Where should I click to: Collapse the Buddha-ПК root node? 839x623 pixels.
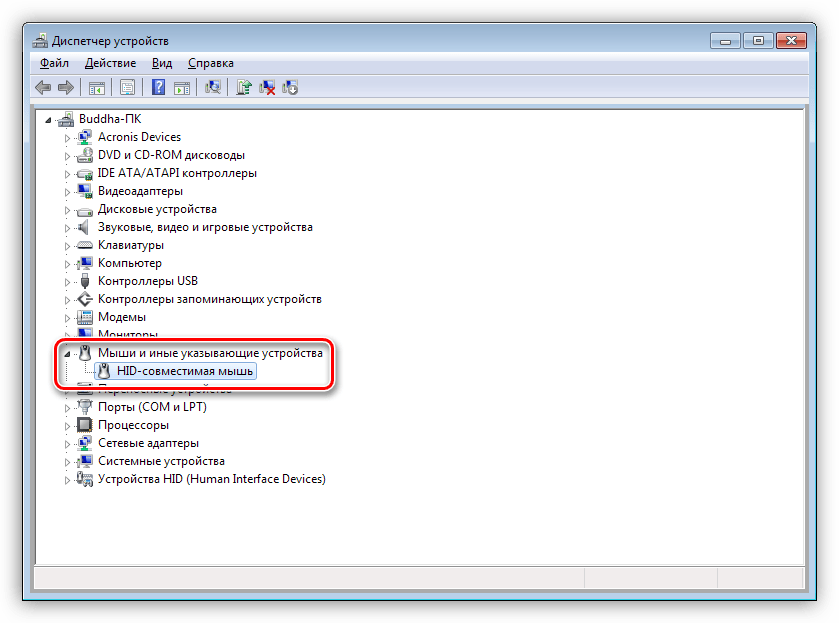(x=50, y=119)
